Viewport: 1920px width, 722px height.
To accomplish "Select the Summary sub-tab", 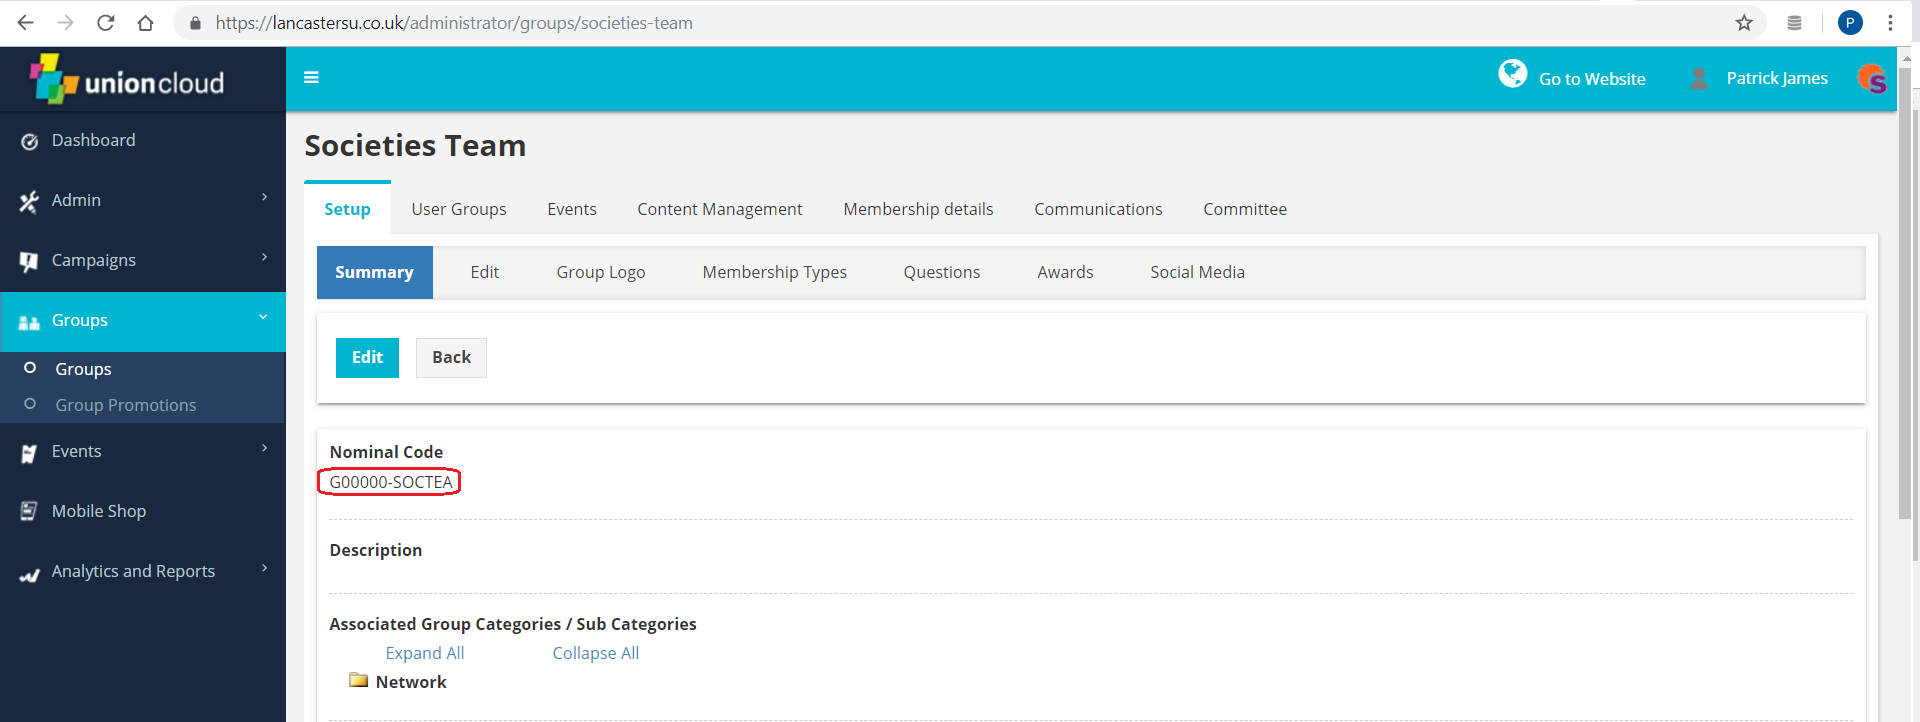I will (374, 272).
